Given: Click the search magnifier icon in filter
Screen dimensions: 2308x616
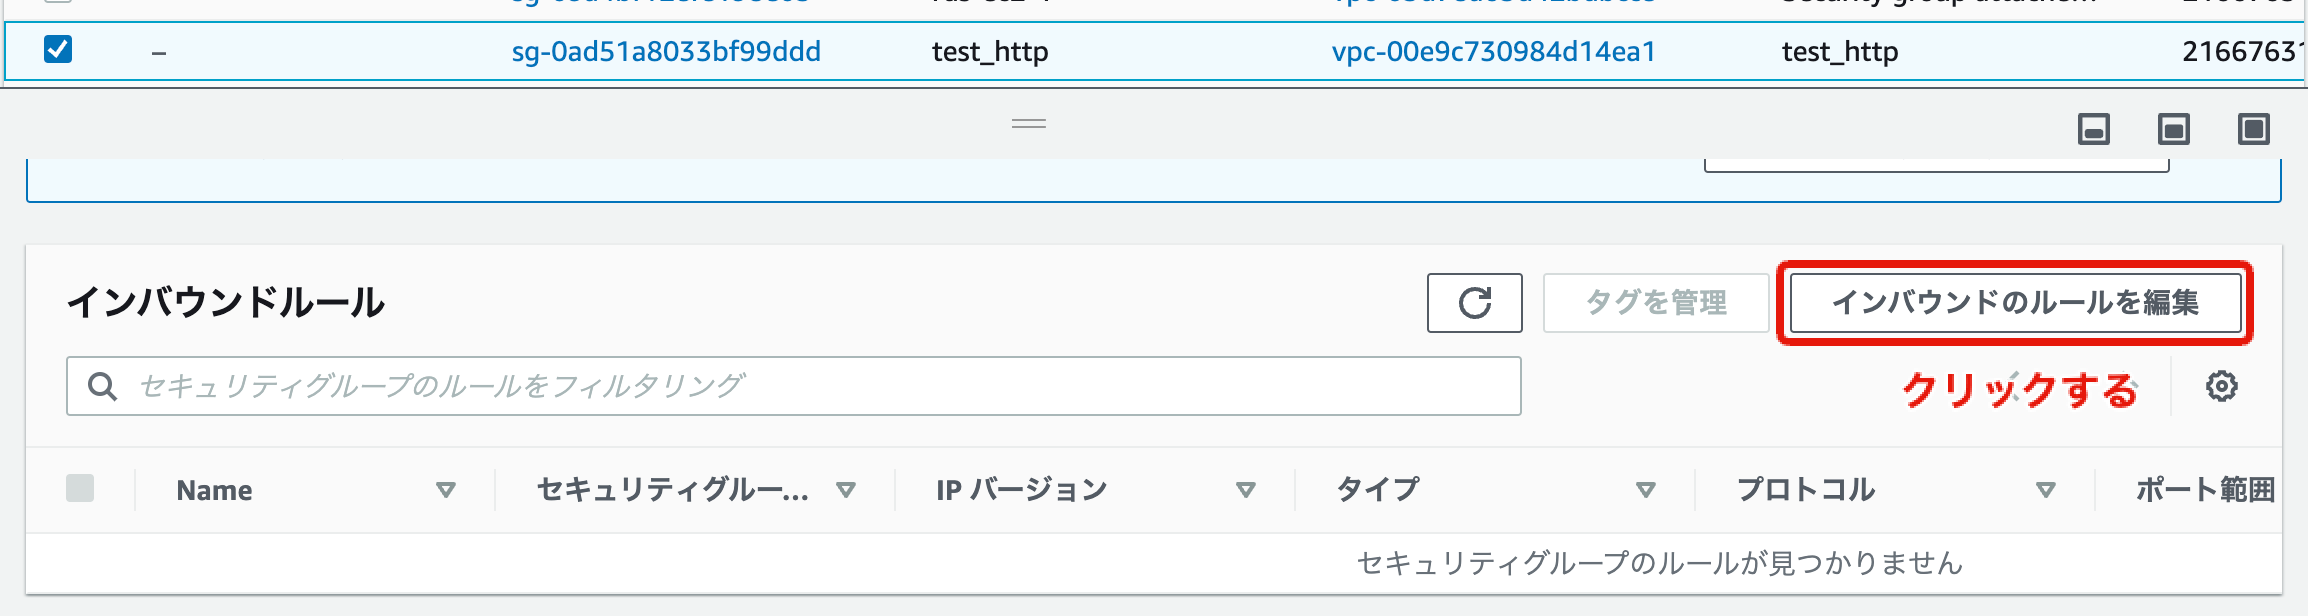Looking at the screenshot, I should tap(102, 386).
